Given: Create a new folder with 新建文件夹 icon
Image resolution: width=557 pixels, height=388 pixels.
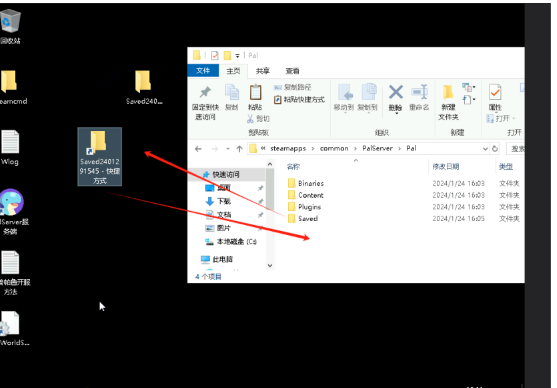Looking at the screenshot, I should tap(448, 92).
